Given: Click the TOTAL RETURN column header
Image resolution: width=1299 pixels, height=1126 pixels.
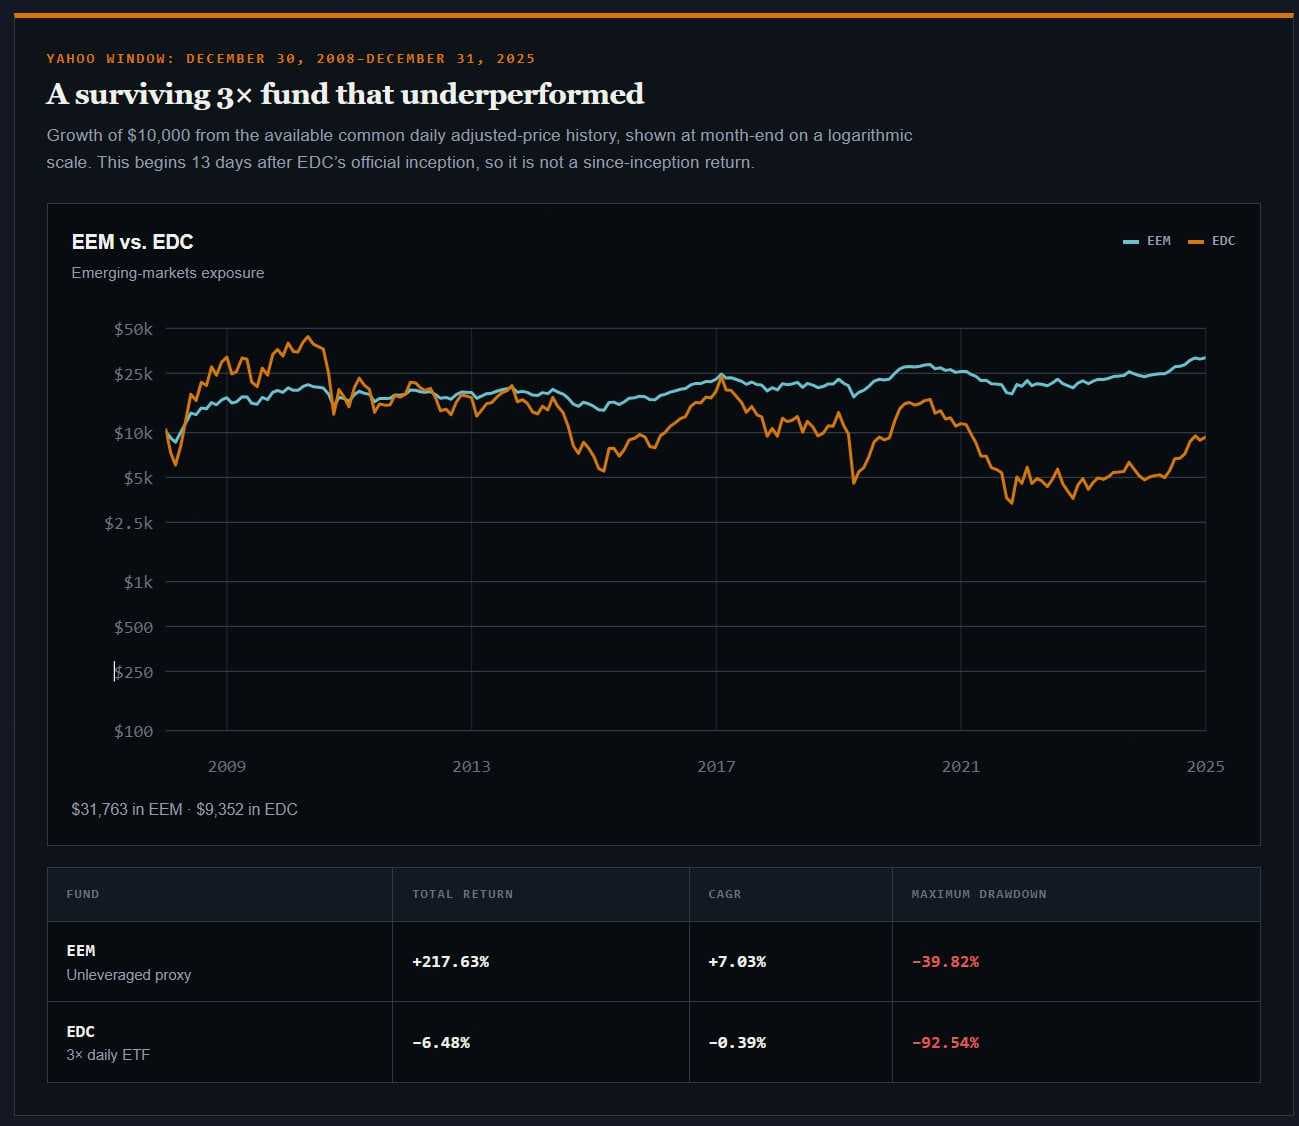Looking at the screenshot, I should (463, 894).
